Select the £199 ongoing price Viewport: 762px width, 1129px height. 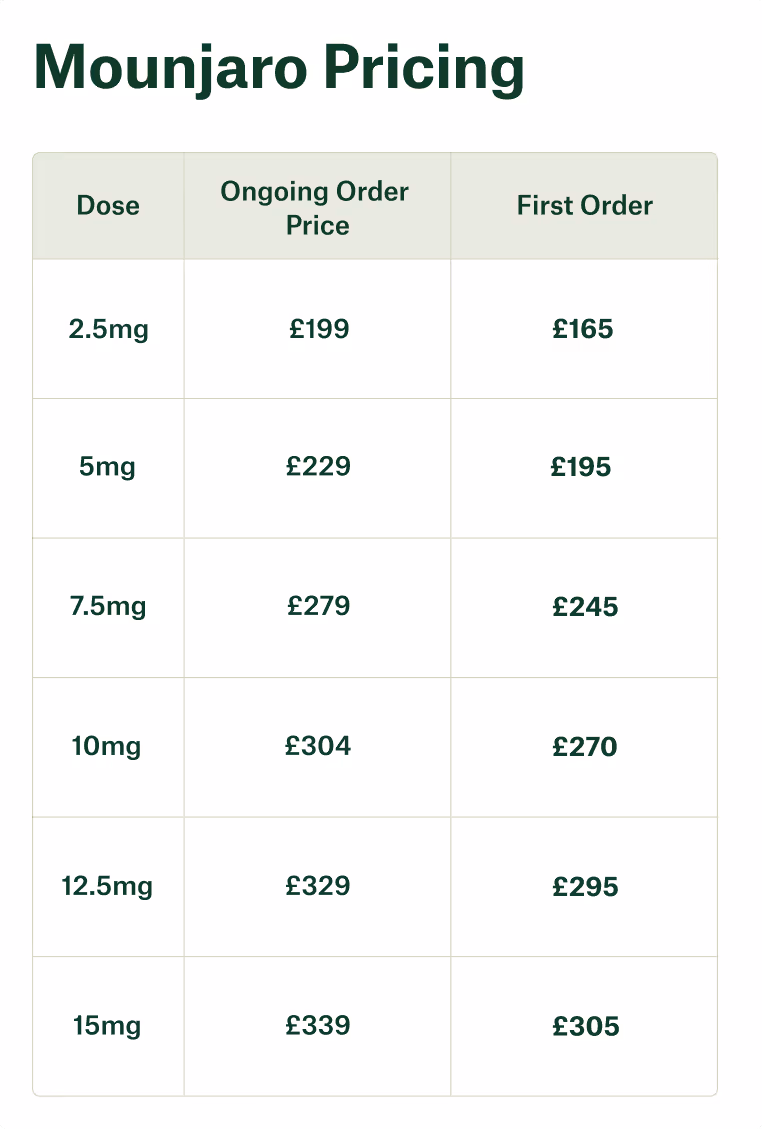click(x=319, y=329)
